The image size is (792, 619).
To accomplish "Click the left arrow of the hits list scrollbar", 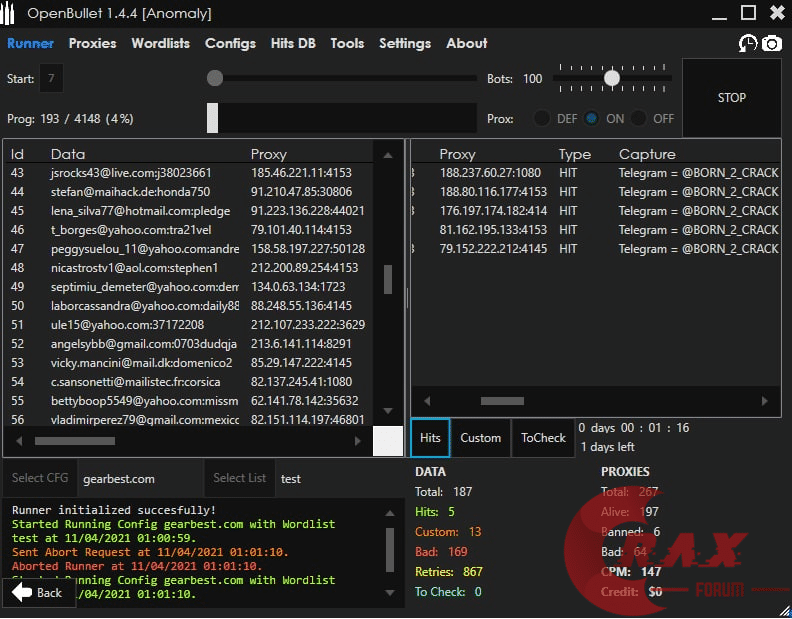I will pos(427,401).
